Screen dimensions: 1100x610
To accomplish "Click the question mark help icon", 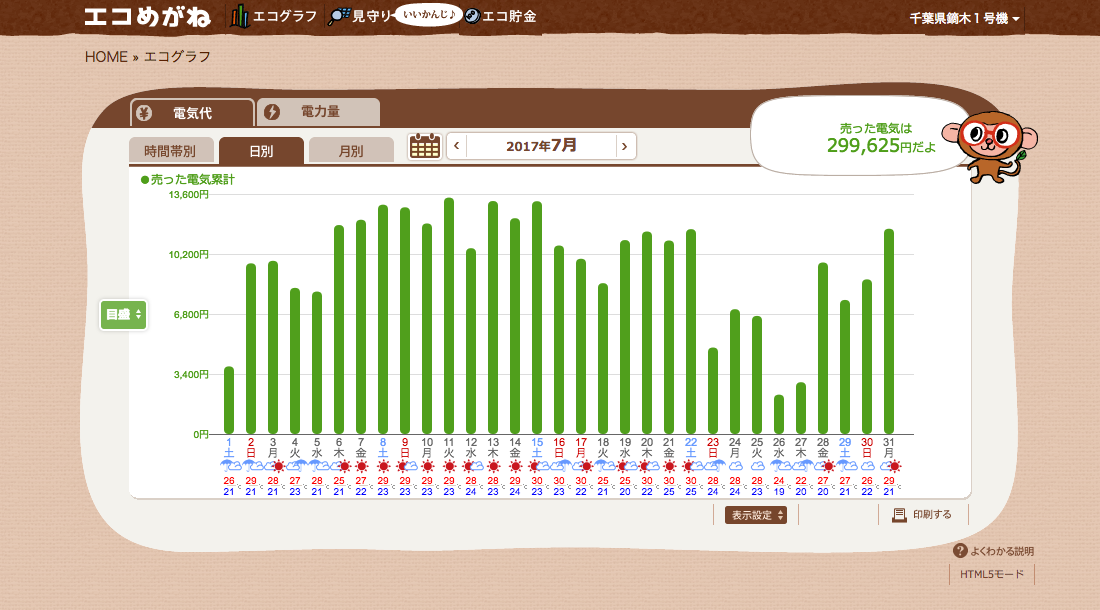I will (960, 550).
